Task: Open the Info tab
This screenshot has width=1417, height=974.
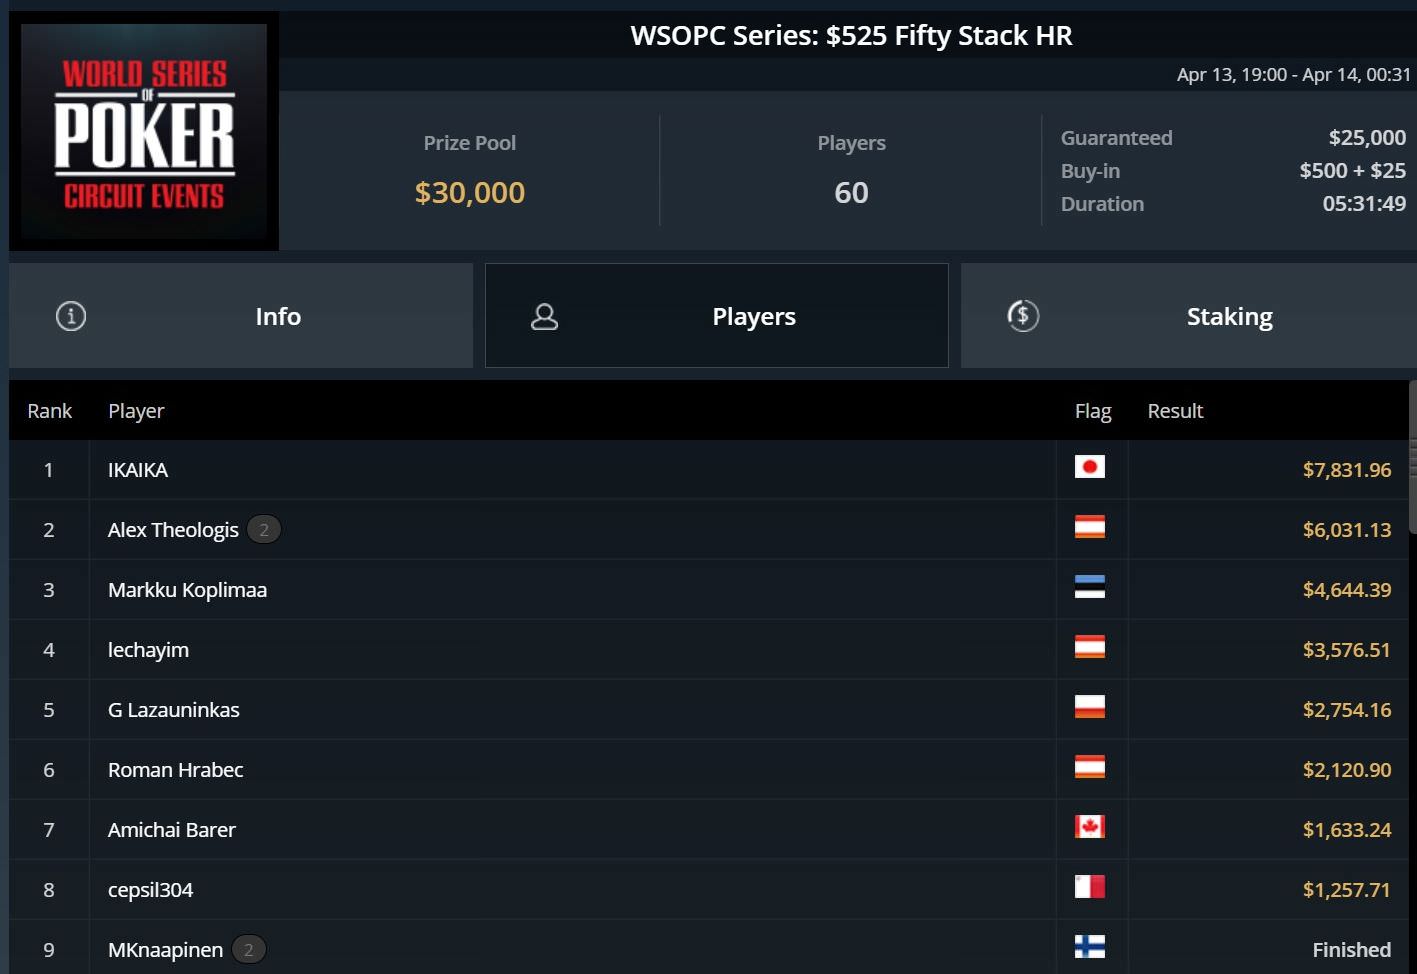Action: pyautogui.click(x=241, y=316)
